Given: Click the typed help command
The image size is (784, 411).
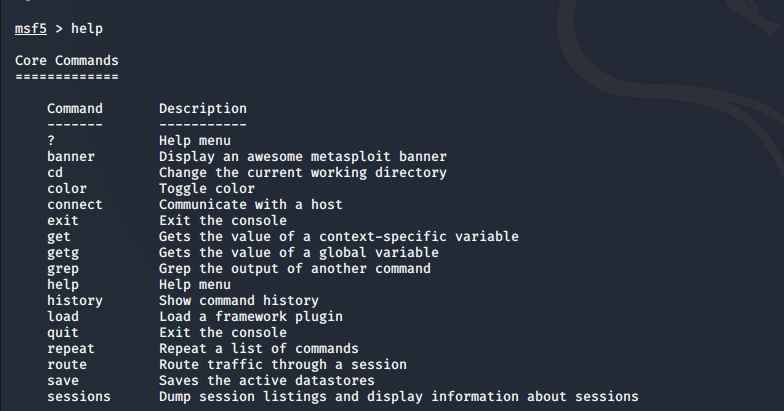Looking at the screenshot, I should (x=86, y=28).
